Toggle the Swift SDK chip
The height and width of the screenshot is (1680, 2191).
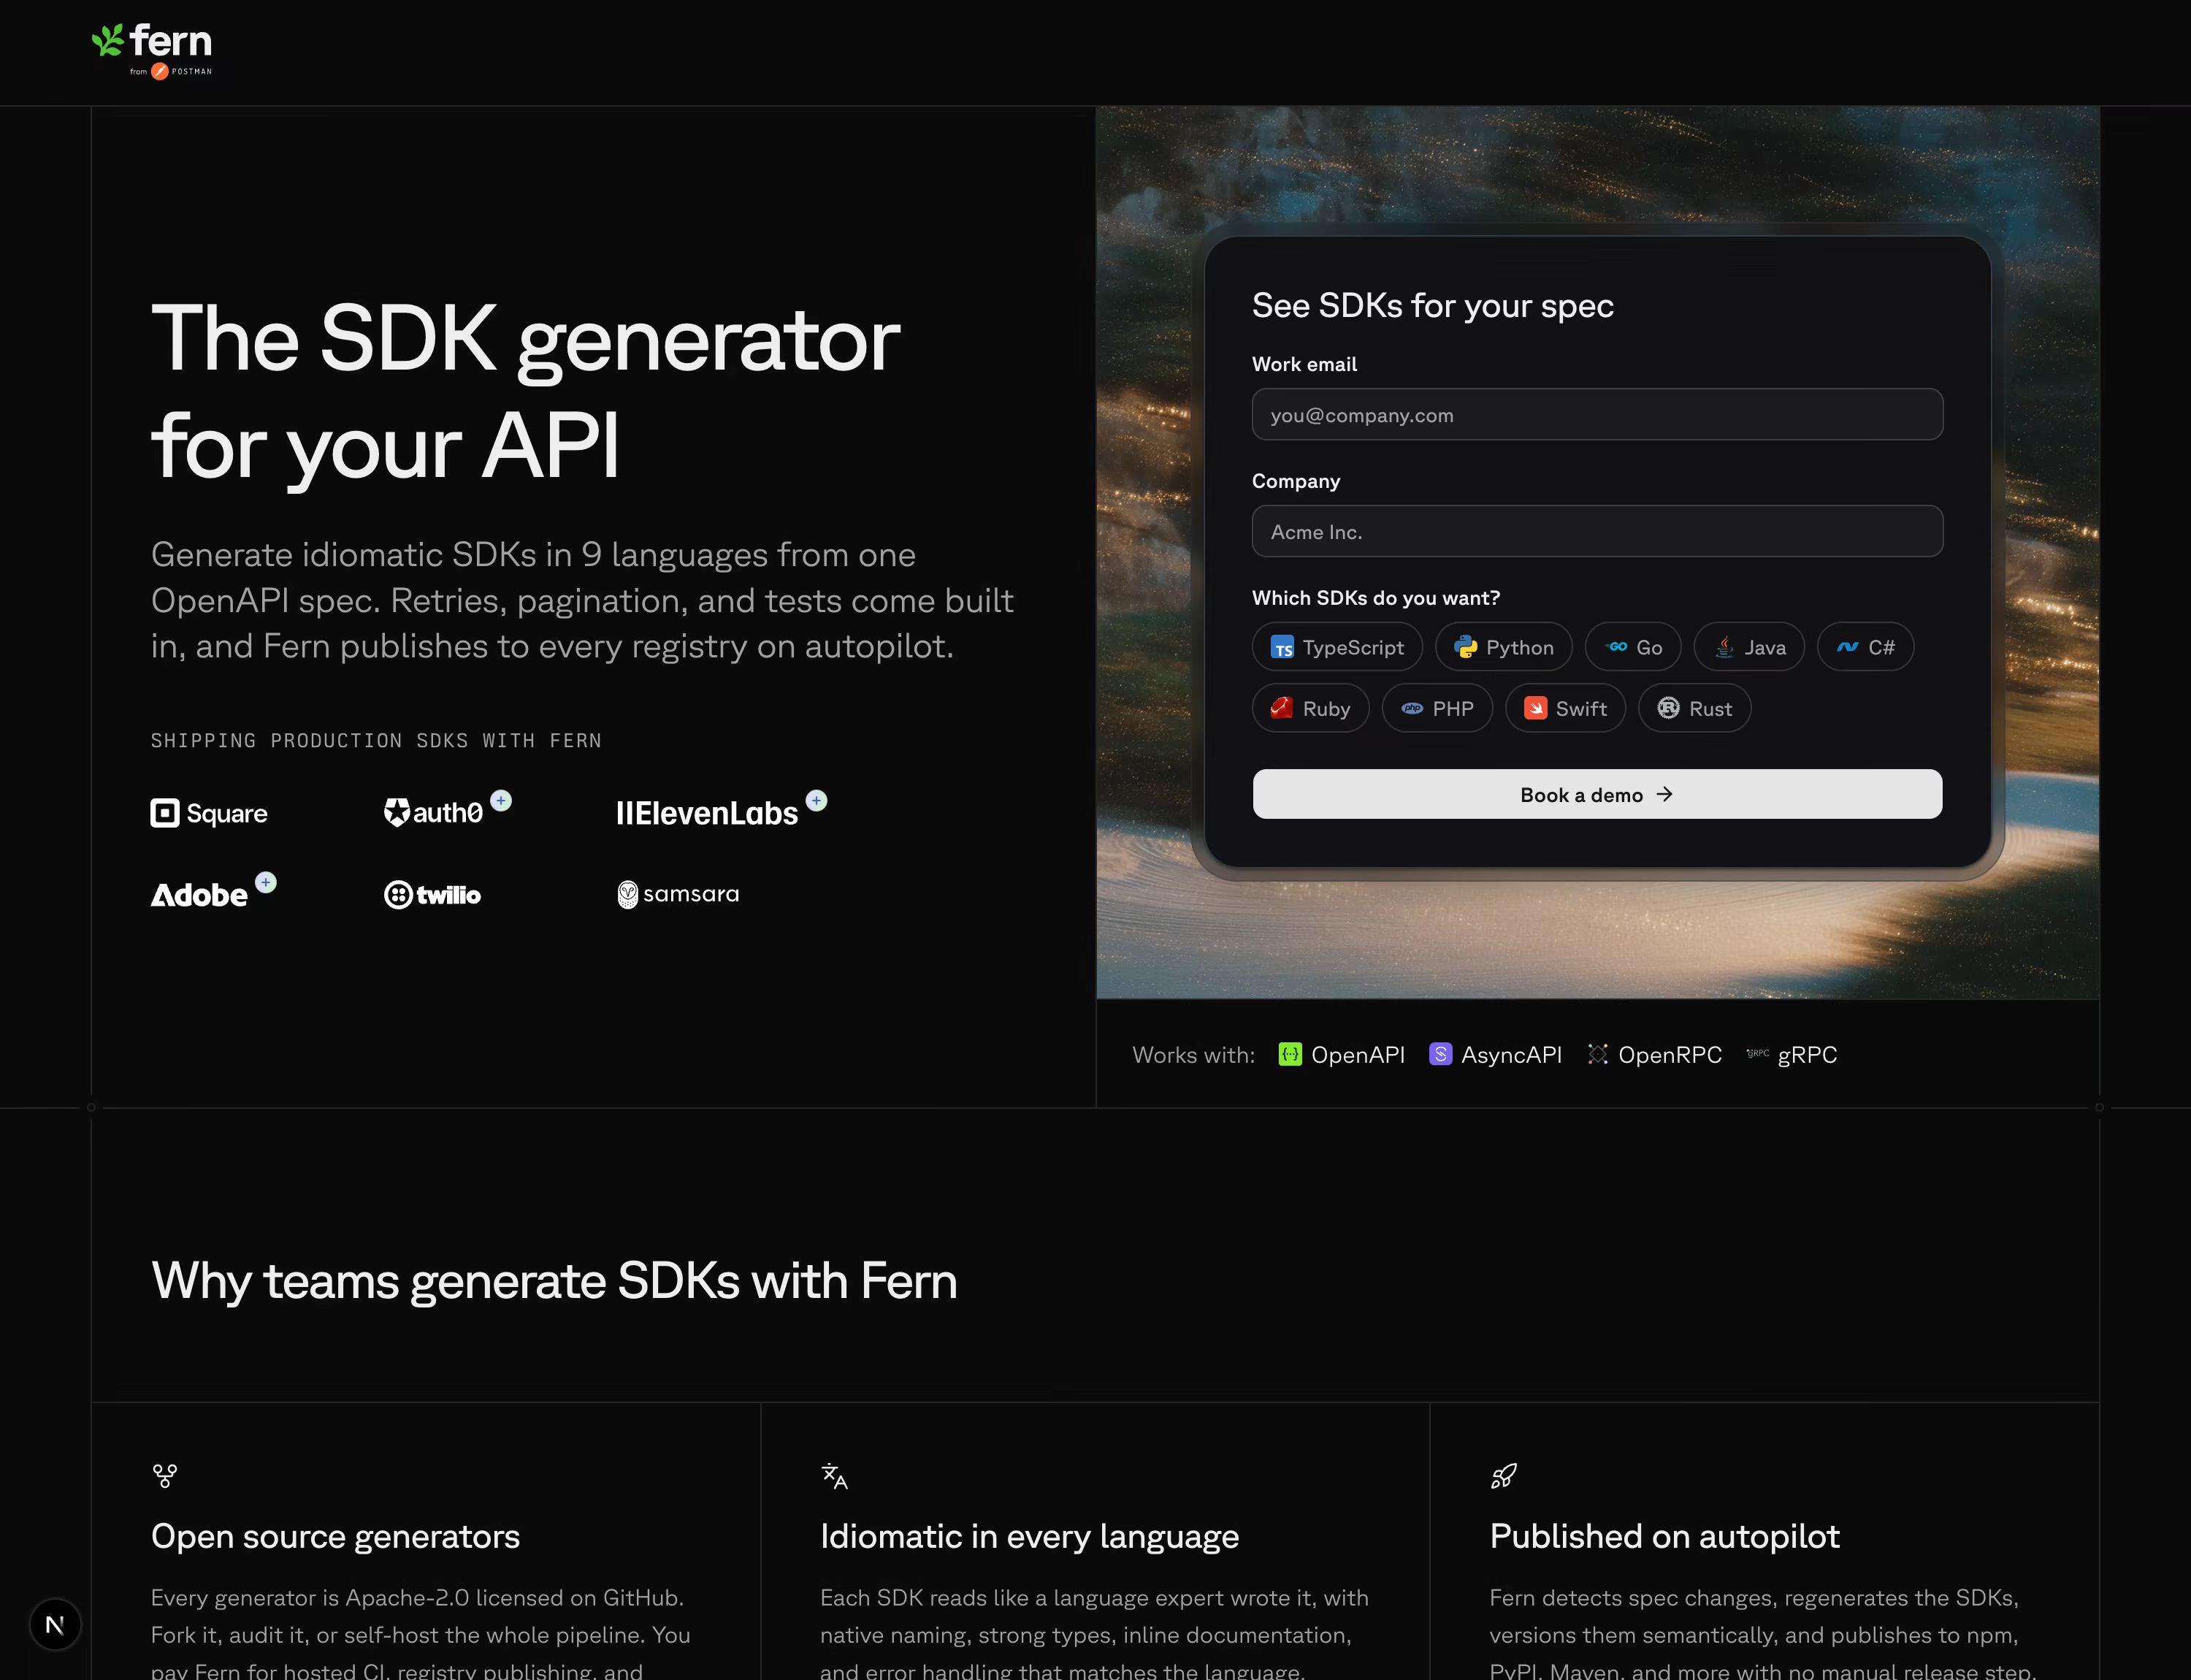1565,708
